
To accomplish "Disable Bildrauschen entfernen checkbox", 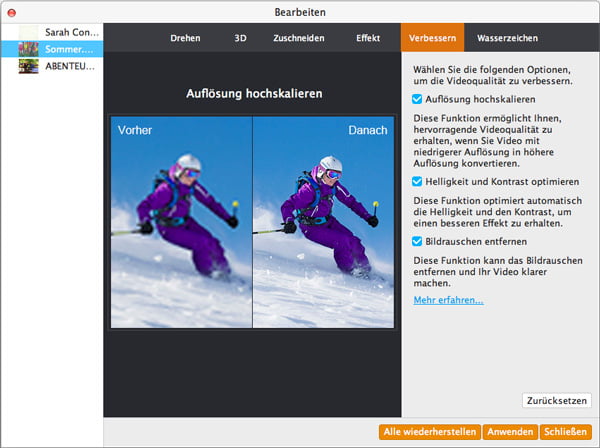I will click(418, 241).
